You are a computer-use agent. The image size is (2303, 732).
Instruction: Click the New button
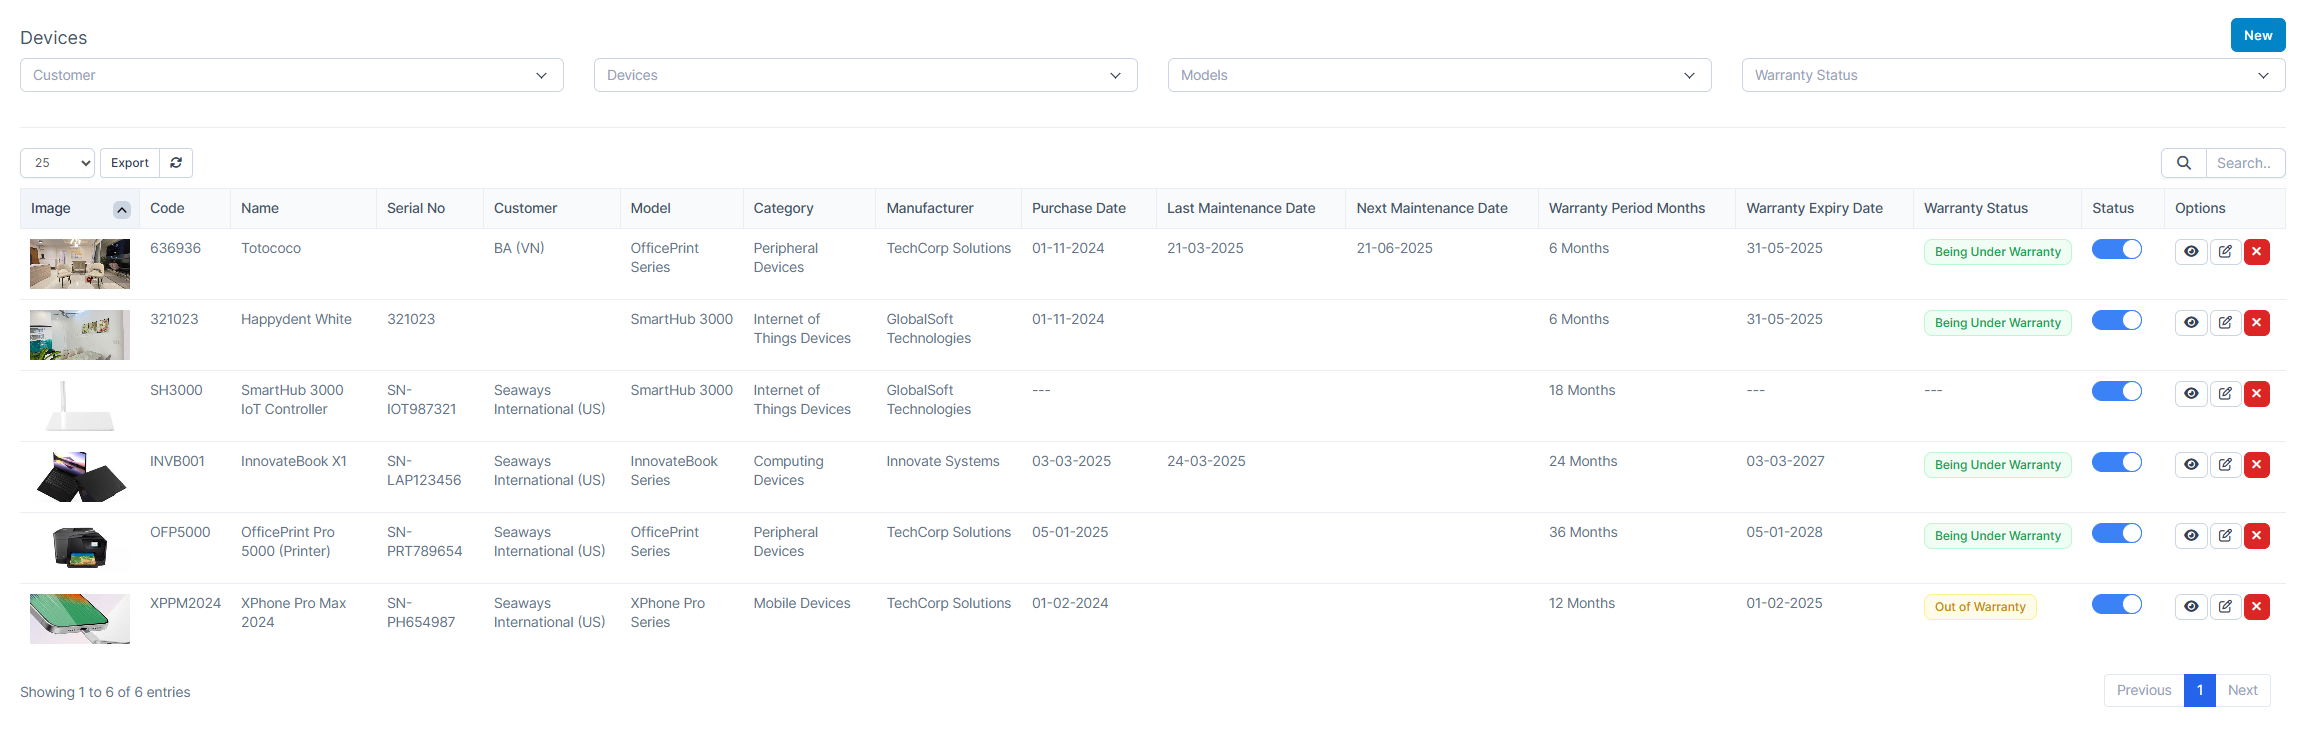(x=2257, y=35)
